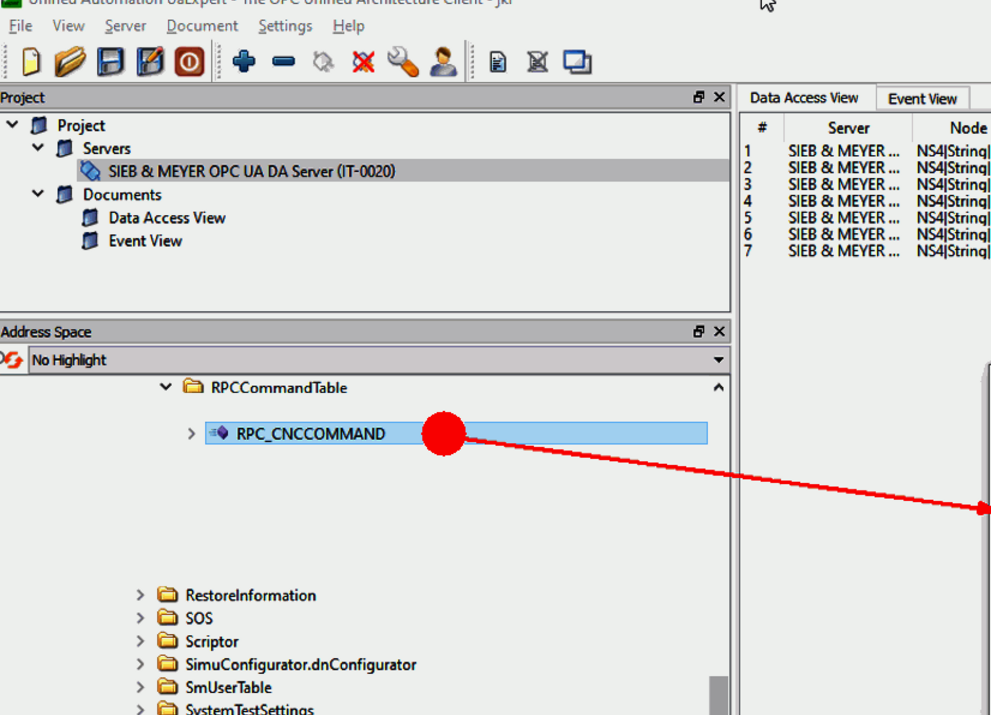
Task: Click the Open folder toolbar icon
Action: [70, 62]
